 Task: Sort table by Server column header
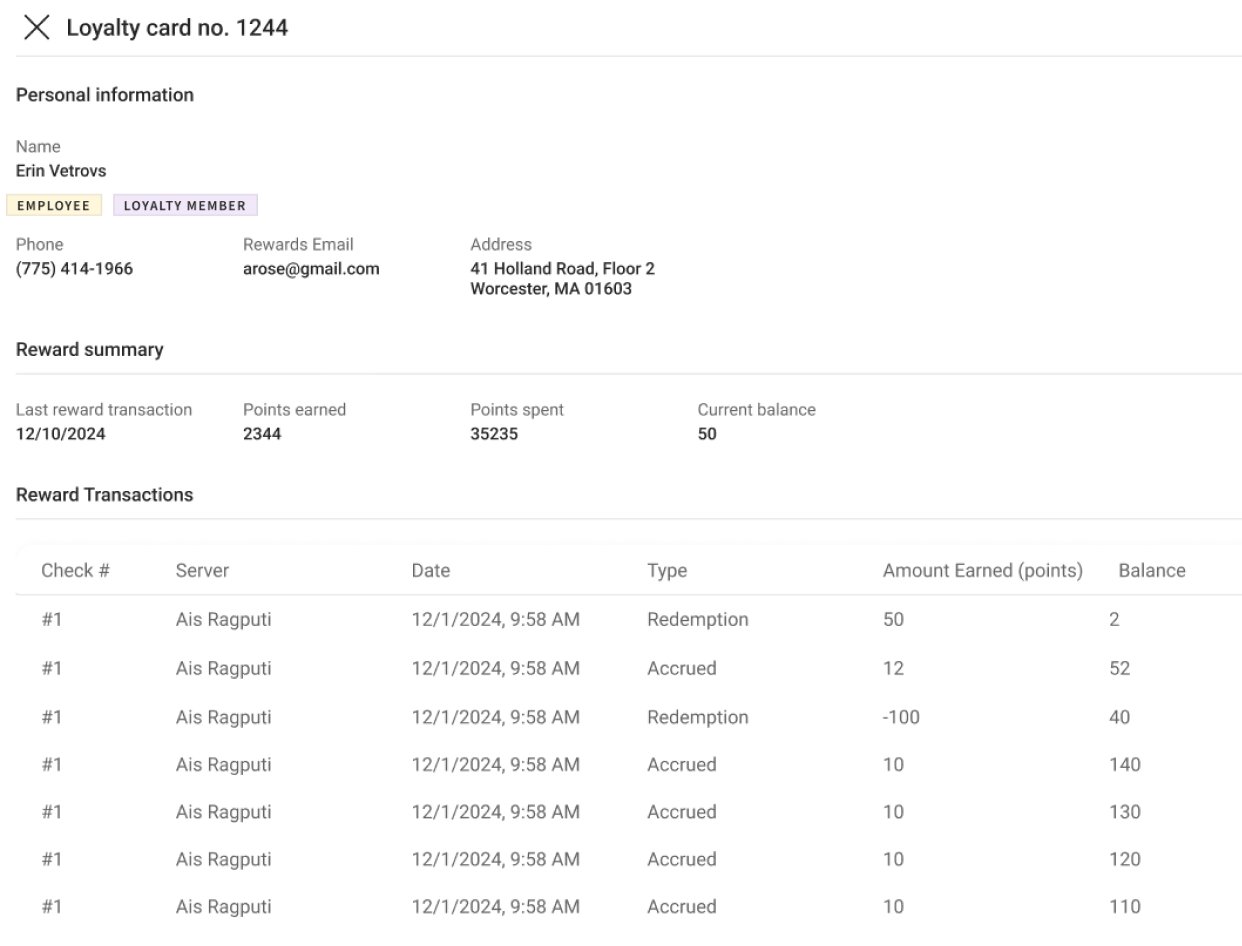[202, 571]
